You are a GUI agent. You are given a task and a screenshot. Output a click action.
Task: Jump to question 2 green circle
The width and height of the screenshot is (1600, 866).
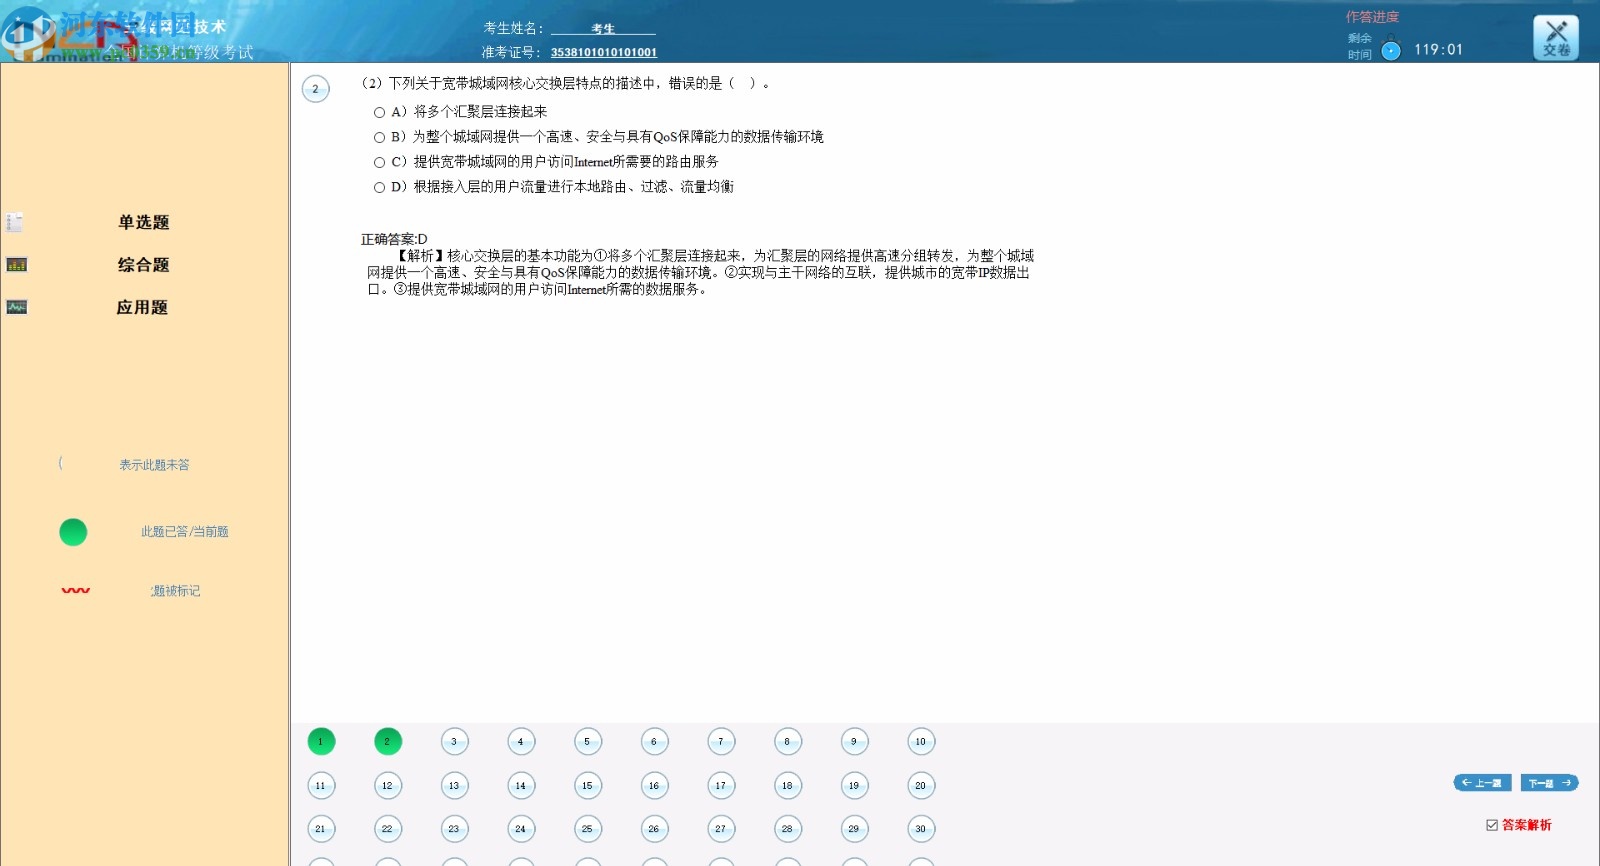tap(388, 741)
